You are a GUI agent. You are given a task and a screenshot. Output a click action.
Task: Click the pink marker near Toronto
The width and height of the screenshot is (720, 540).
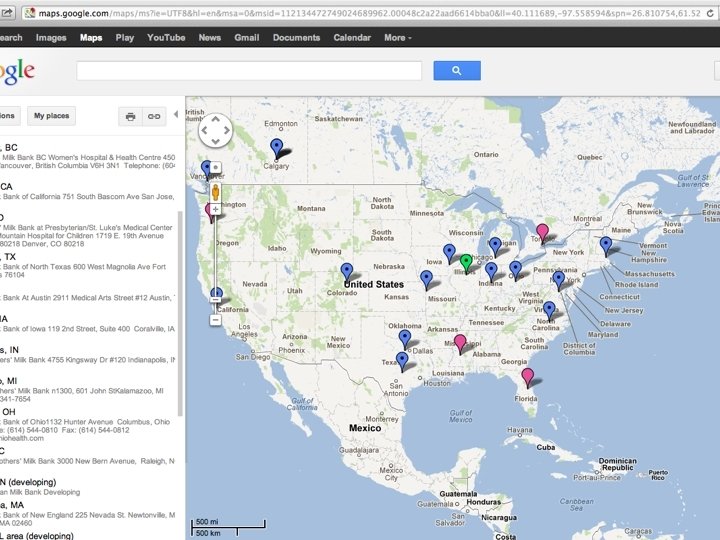[x=542, y=233]
